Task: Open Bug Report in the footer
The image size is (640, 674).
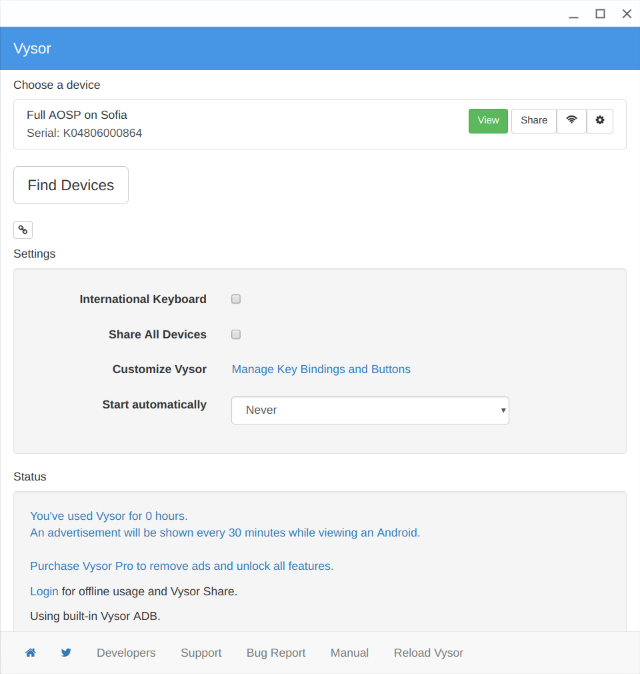Action: [x=276, y=653]
